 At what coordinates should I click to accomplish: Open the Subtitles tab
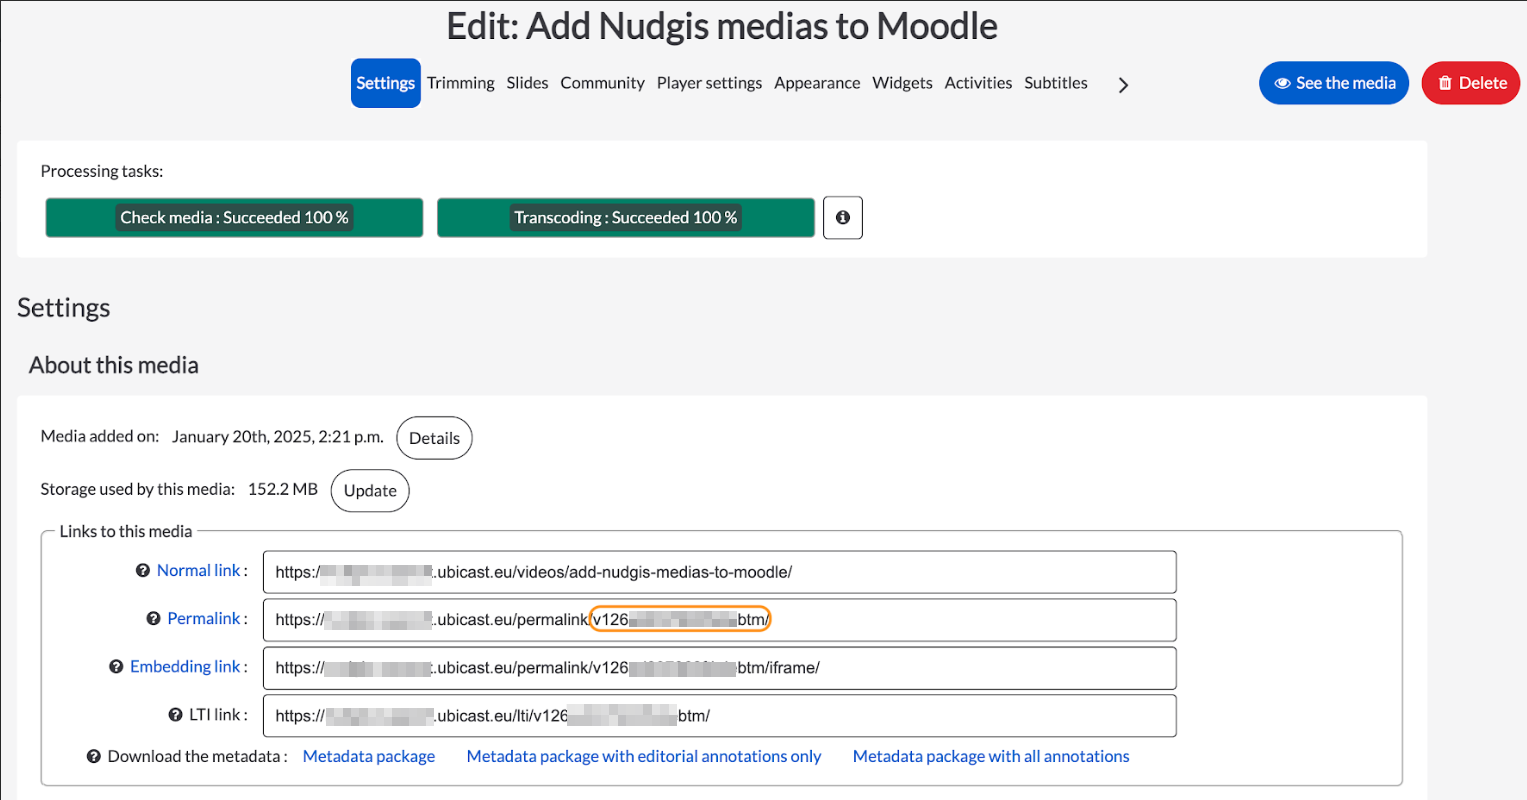click(1056, 83)
